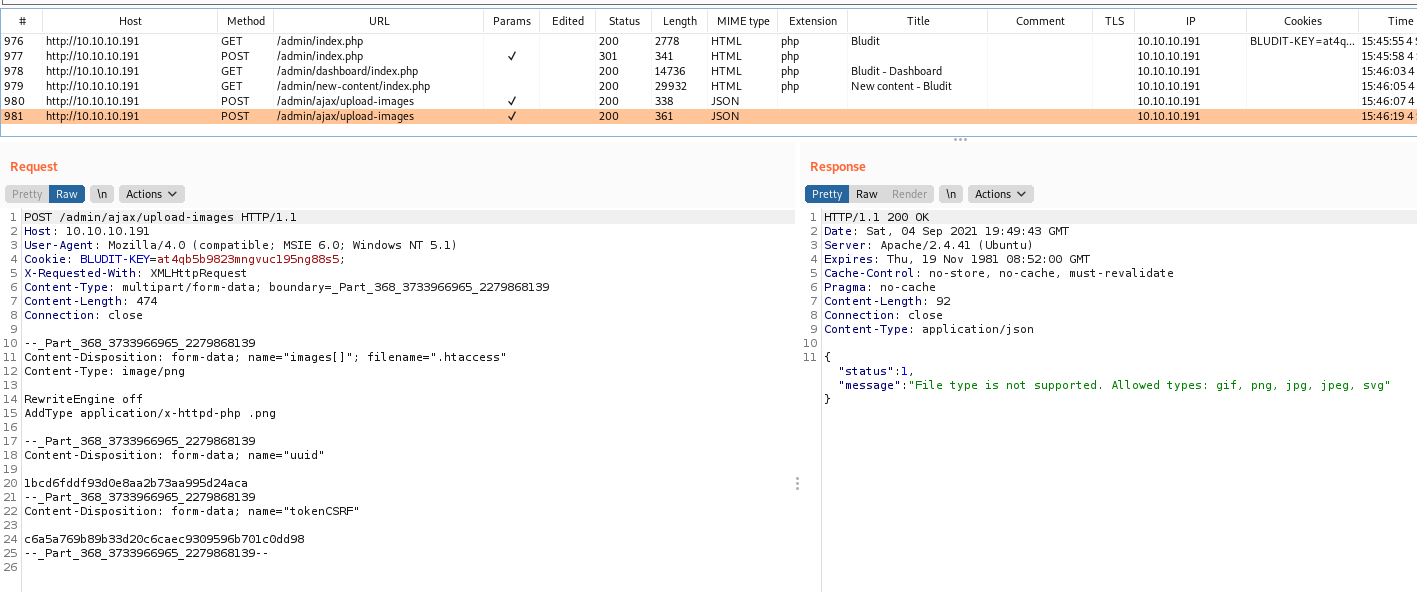Sort history by the Cookies column header

click(1302, 21)
